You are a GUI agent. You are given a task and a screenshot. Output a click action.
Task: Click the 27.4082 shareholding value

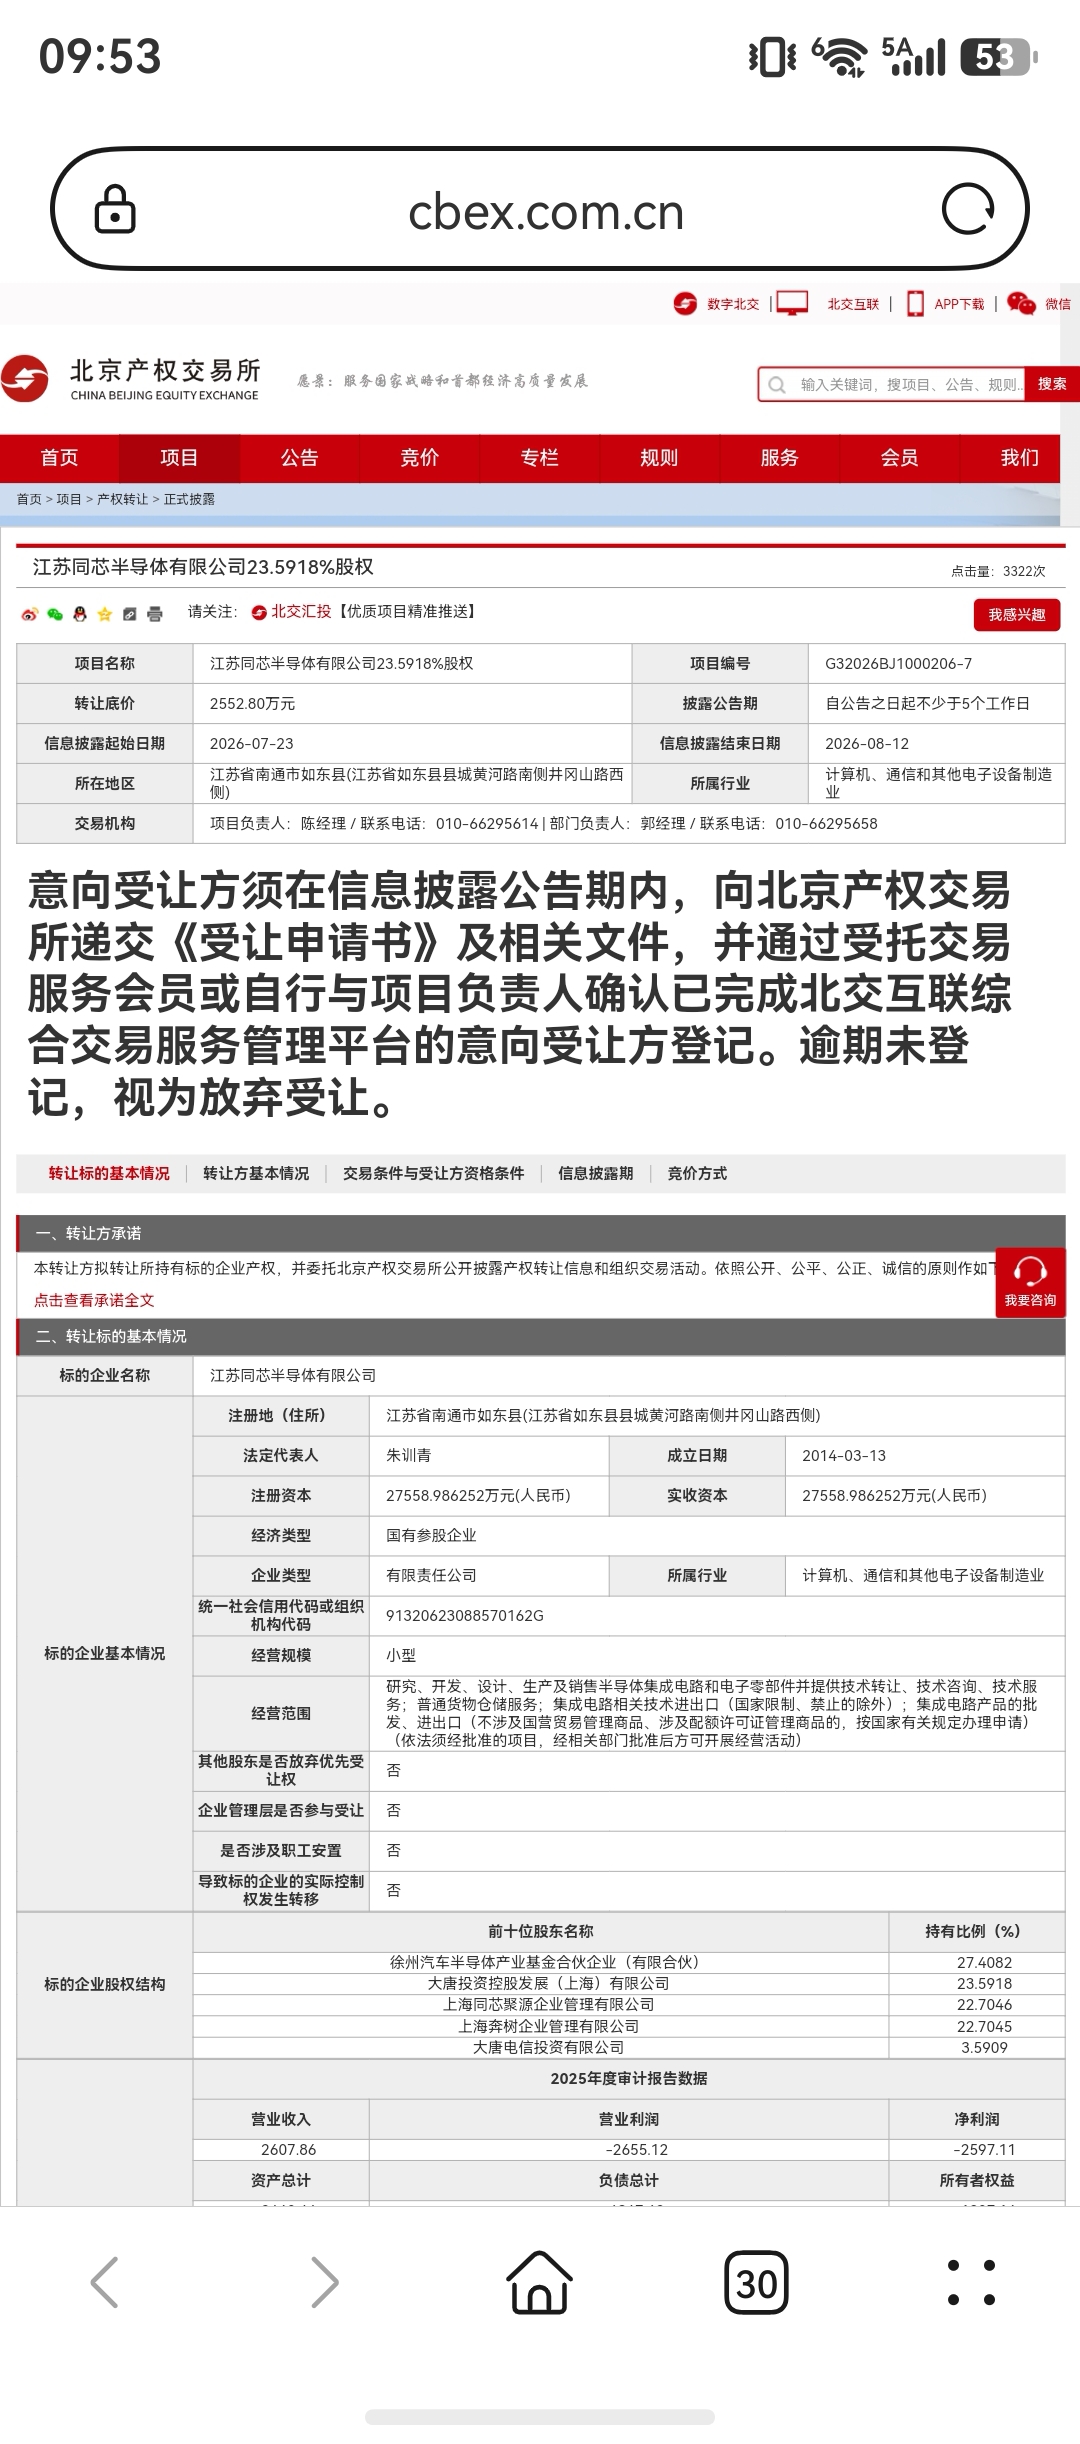(x=984, y=1962)
